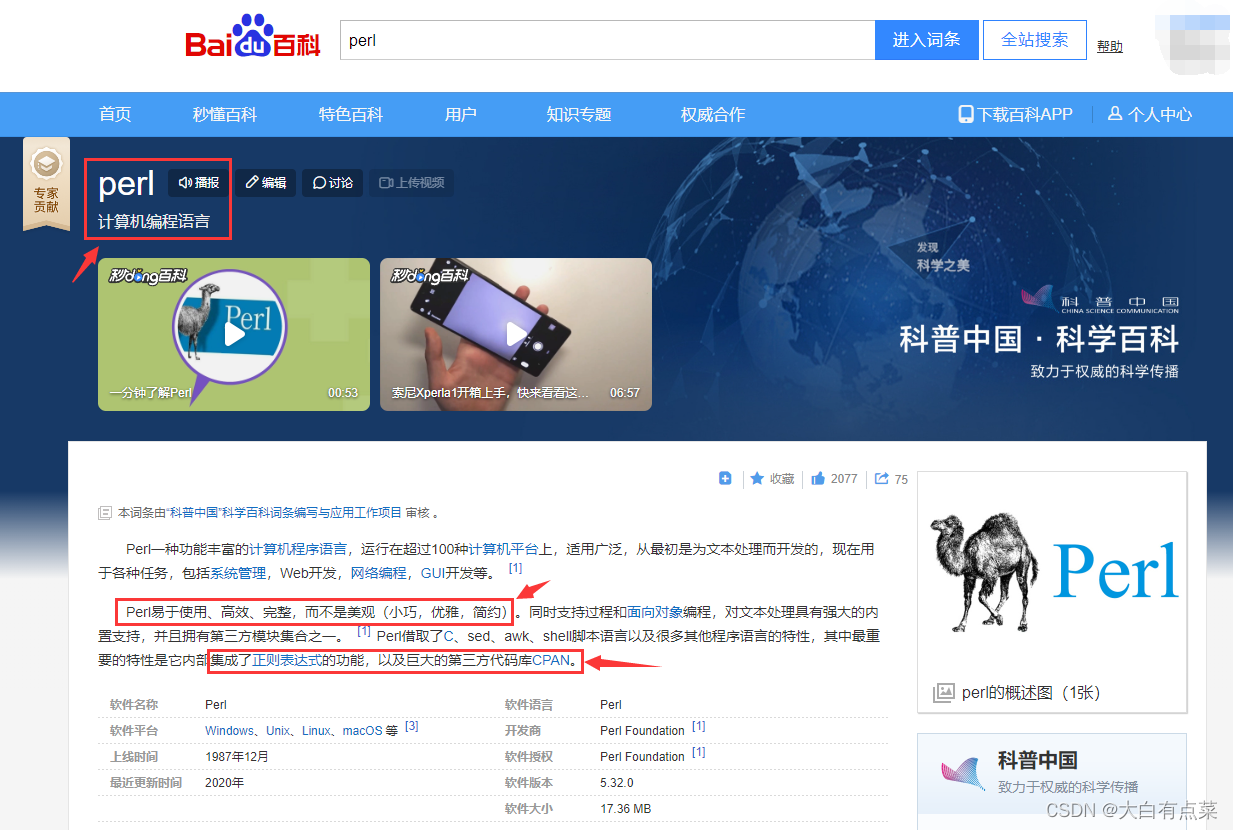This screenshot has width=1233, height=830.
Task: Click the search field containing "perl"
Action: (607, 41)
